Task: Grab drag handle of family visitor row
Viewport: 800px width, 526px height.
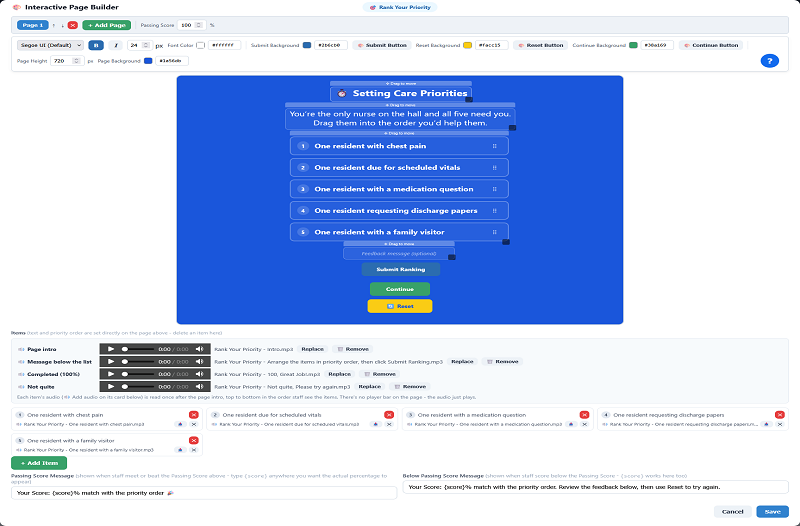Action: (x=494, y=232)
